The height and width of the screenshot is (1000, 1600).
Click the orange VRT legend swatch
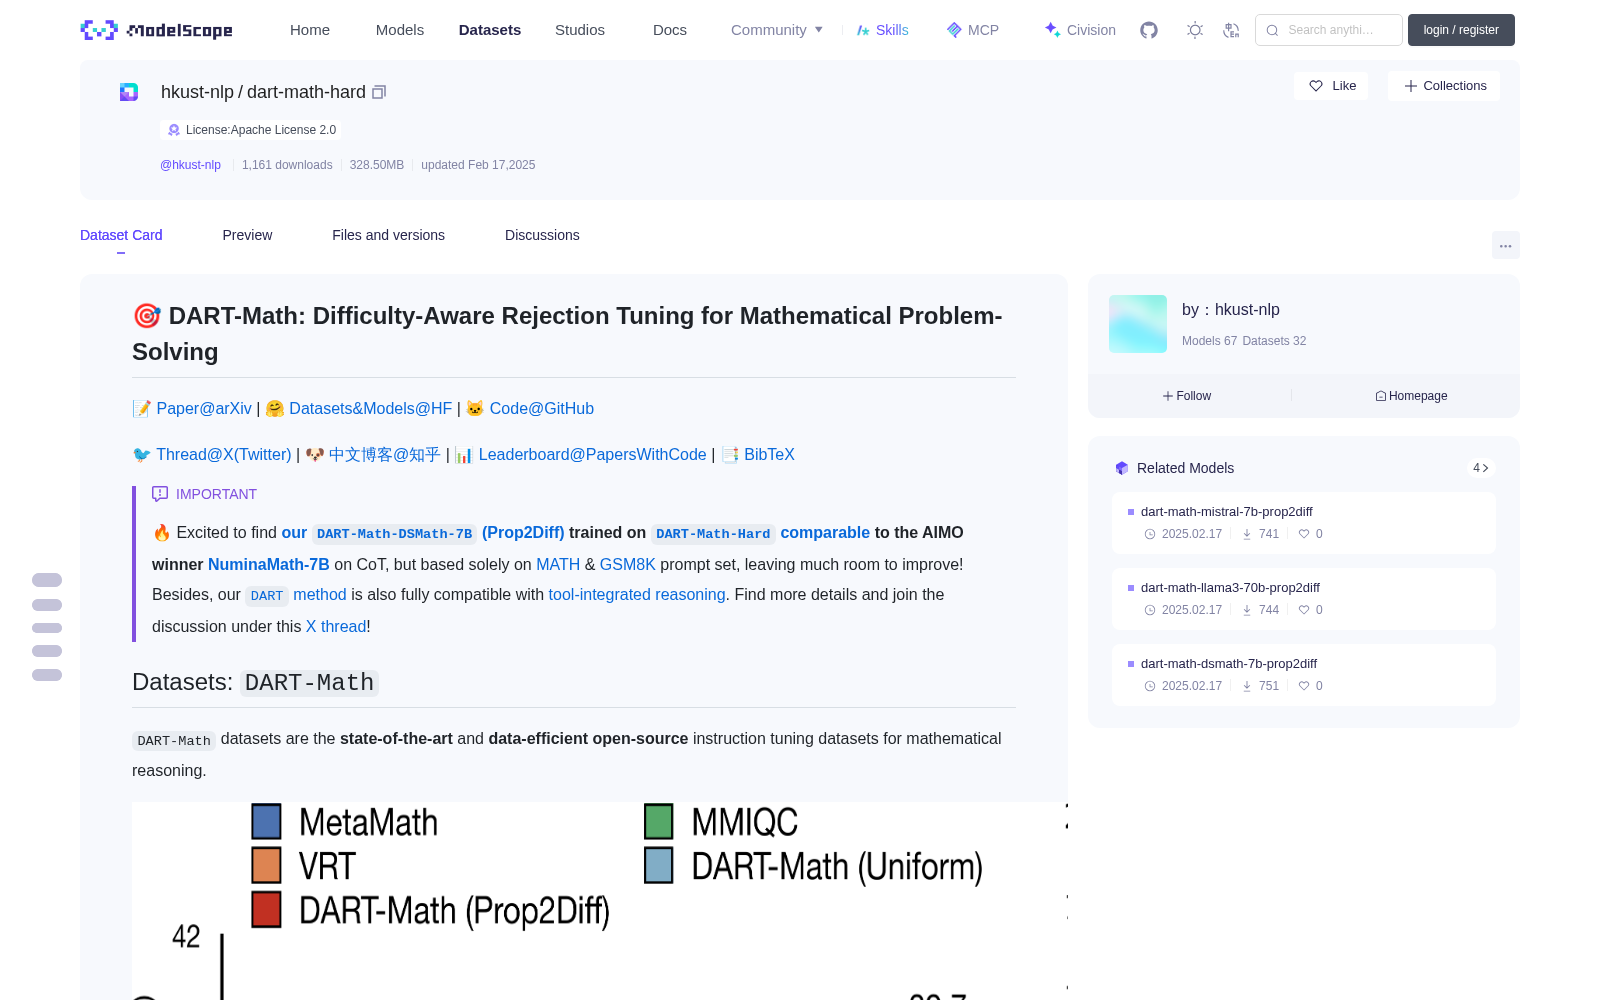[266, 865]
